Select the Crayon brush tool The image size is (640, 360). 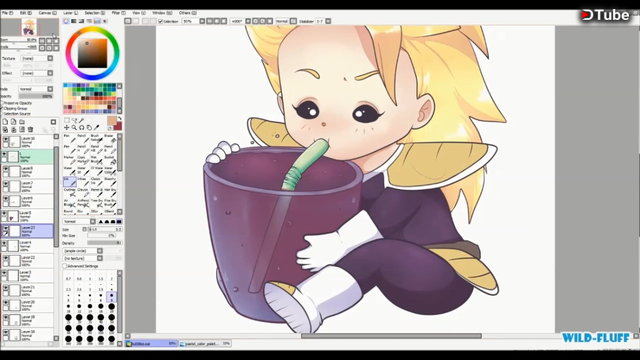[x=83, y=192]
